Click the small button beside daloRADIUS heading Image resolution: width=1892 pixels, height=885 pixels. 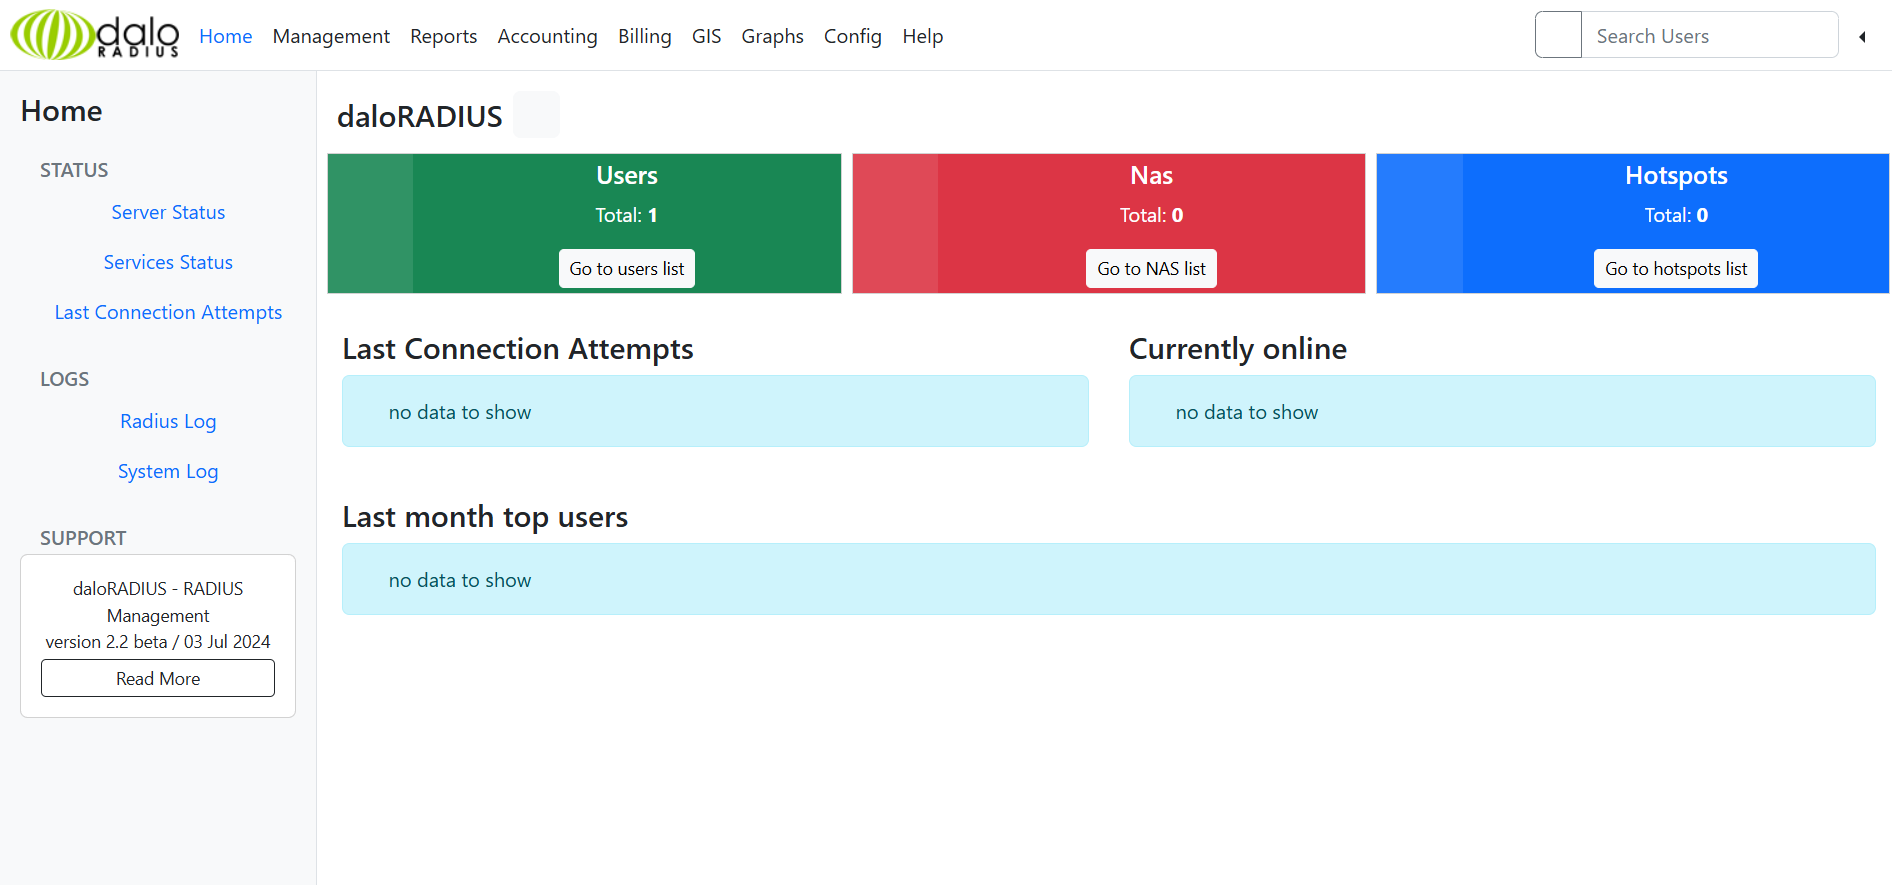pos(536,115)
